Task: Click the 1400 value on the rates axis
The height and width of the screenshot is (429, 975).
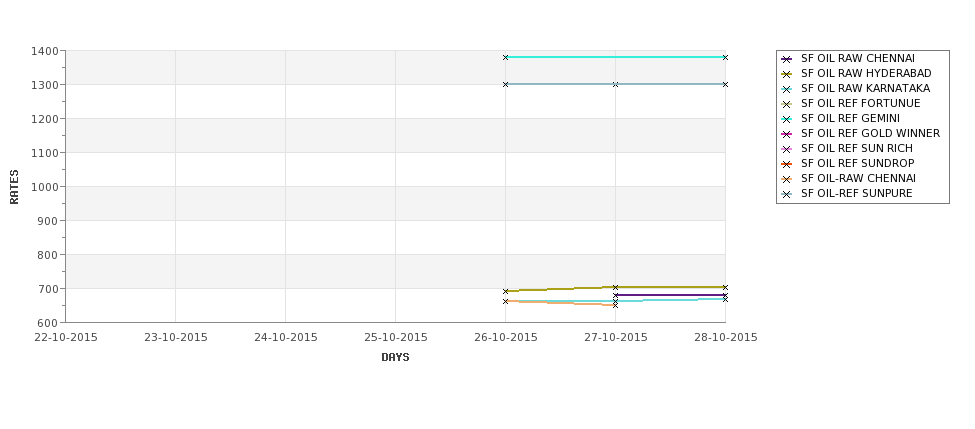Action: 44,51
